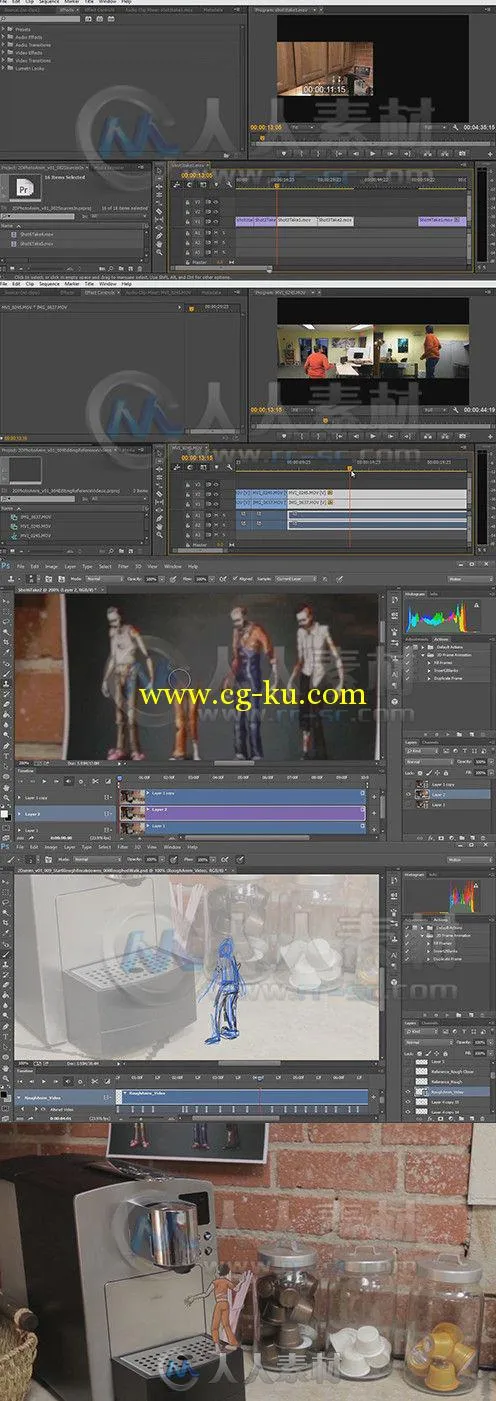Click the foreground color swatch in the zombie Photoshop window
The height and width of the screenshot is (1401, 496).
click(x=4, y=813)
